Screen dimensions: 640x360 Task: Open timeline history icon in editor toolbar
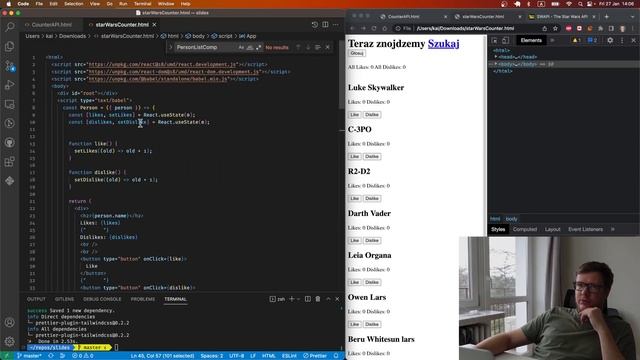click(x=314, y=24)
